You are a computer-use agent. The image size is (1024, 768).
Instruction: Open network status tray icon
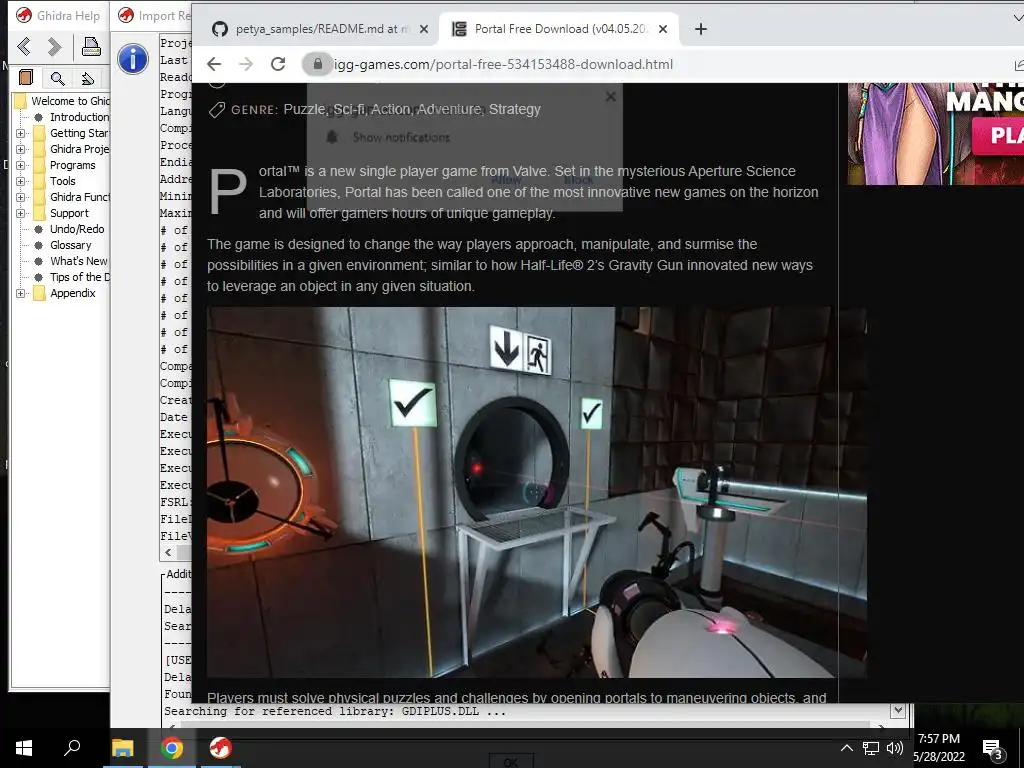pos(871,748)
